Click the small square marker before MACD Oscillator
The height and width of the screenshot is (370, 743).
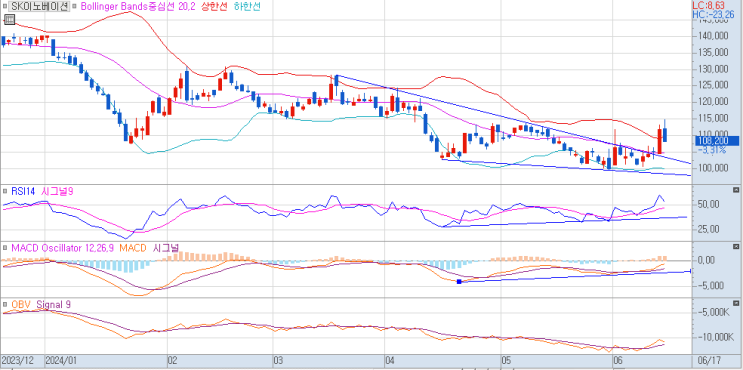click(5, 248)
